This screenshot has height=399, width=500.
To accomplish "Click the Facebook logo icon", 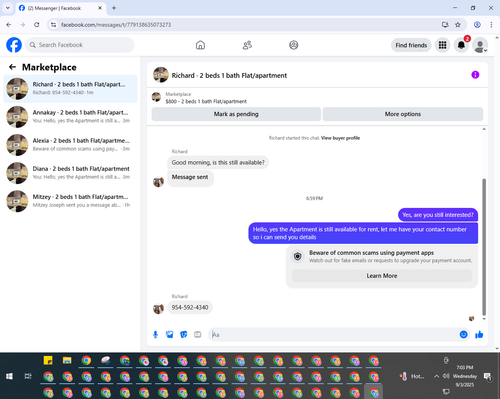I will 14,45.
